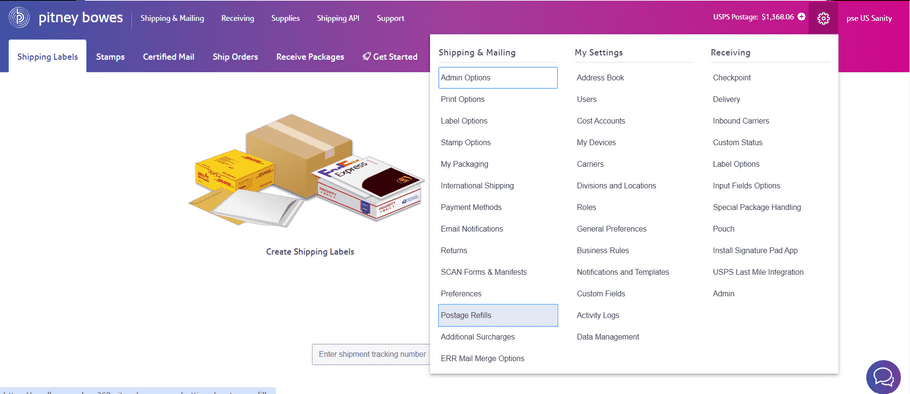Switch to the Receive Packages tab

pyautogui.click(x=310, y=57)
